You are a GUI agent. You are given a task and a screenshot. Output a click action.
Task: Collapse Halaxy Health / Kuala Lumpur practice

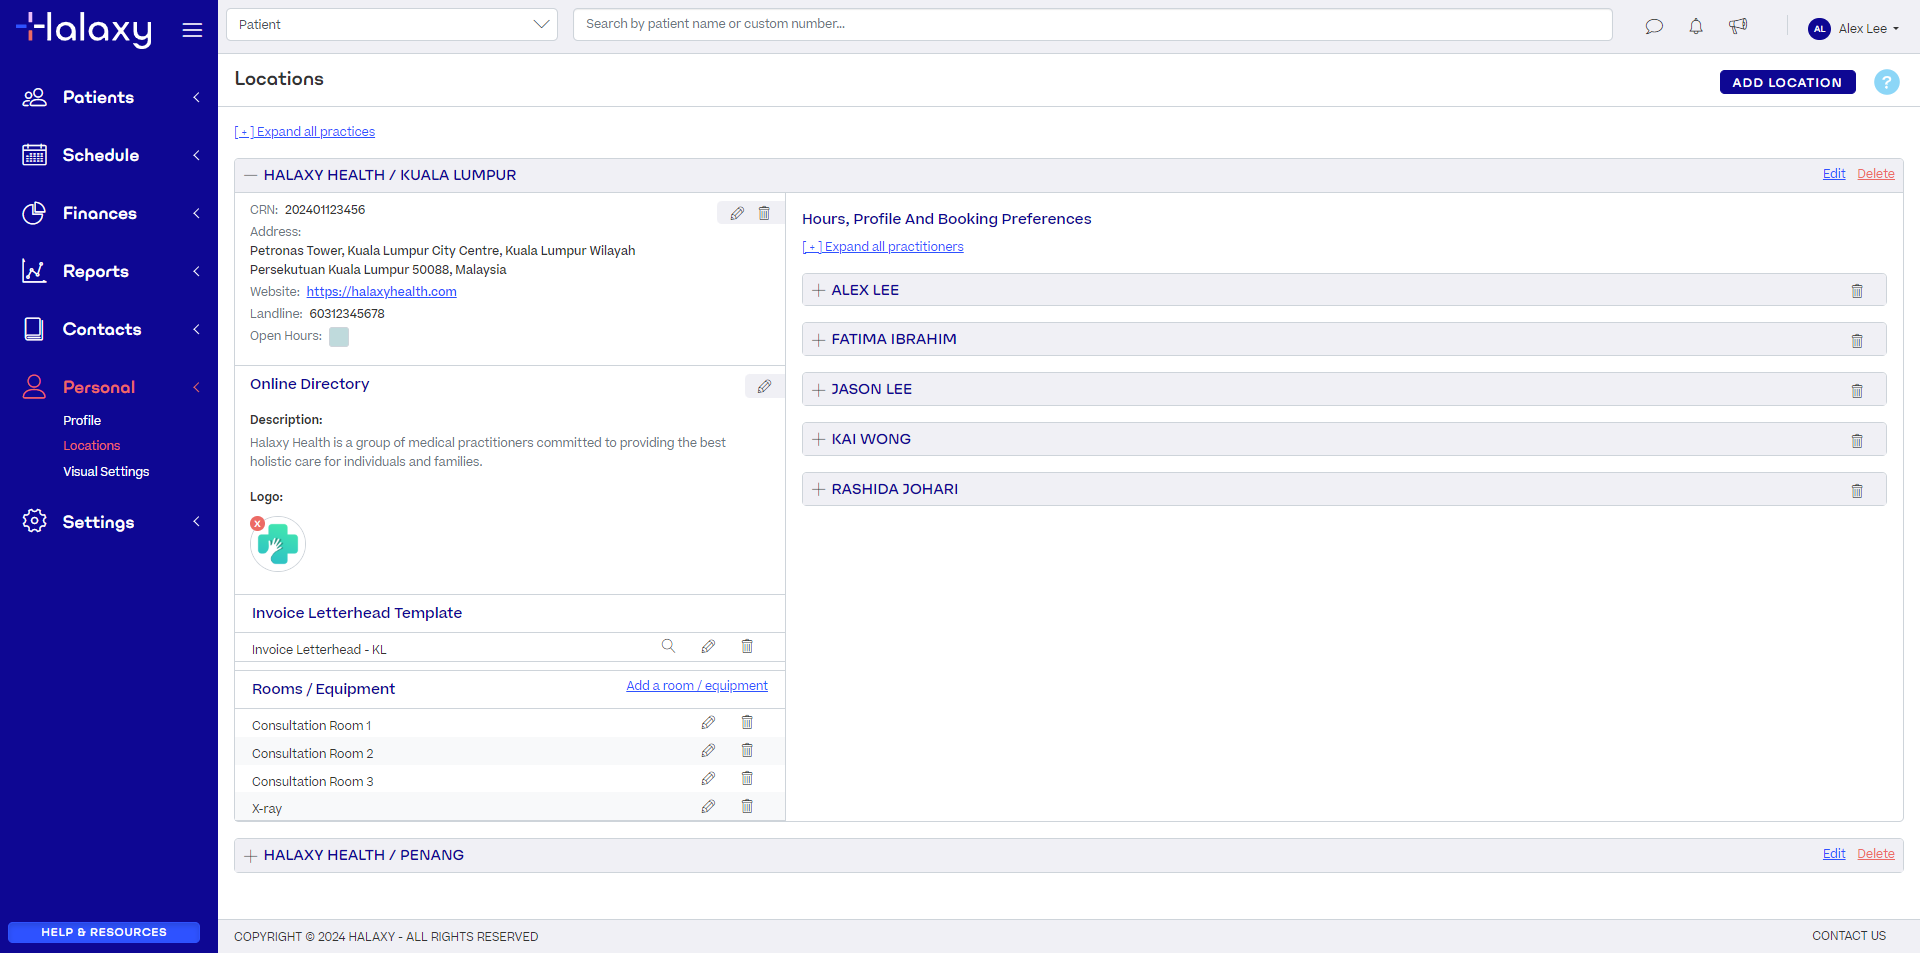coord(251,175)
